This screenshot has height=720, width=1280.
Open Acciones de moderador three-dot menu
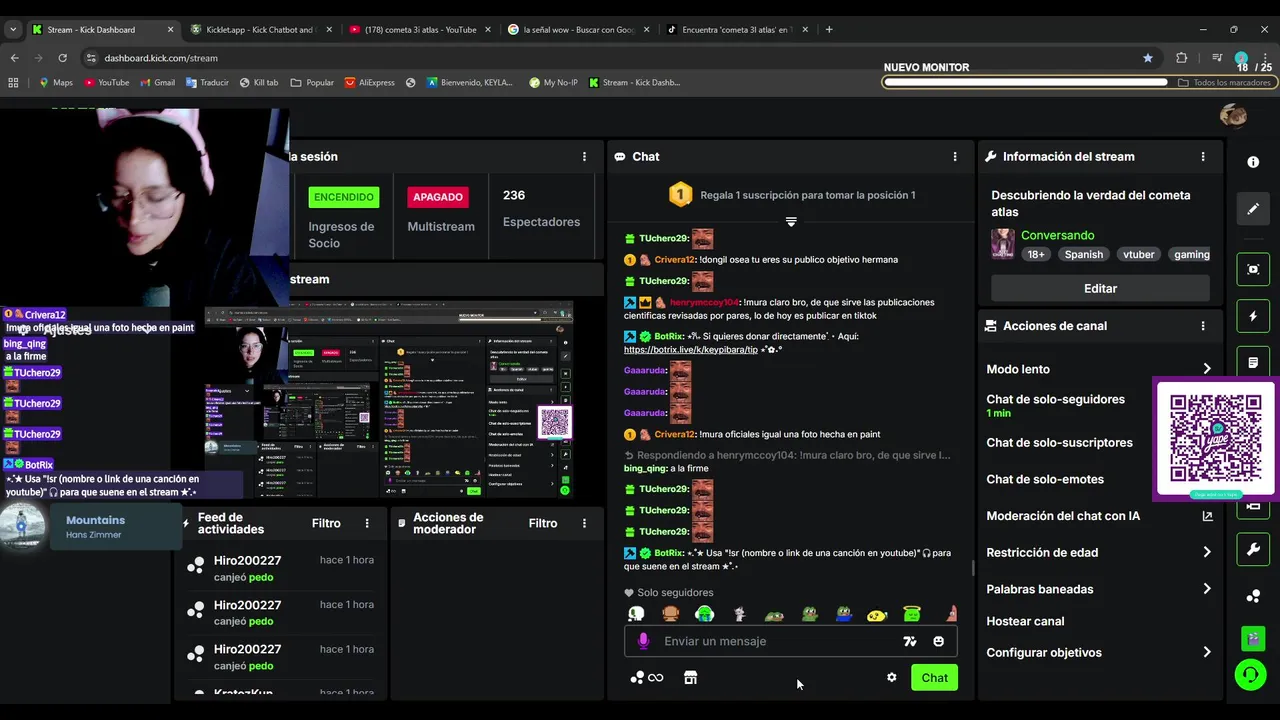[584, 523]
